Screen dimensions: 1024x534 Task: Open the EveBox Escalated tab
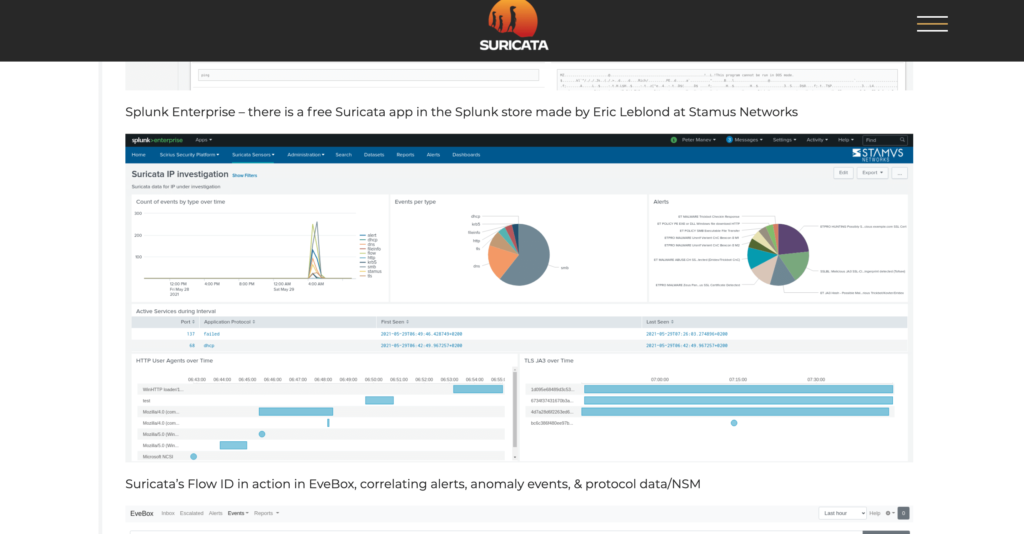point(191,513)
